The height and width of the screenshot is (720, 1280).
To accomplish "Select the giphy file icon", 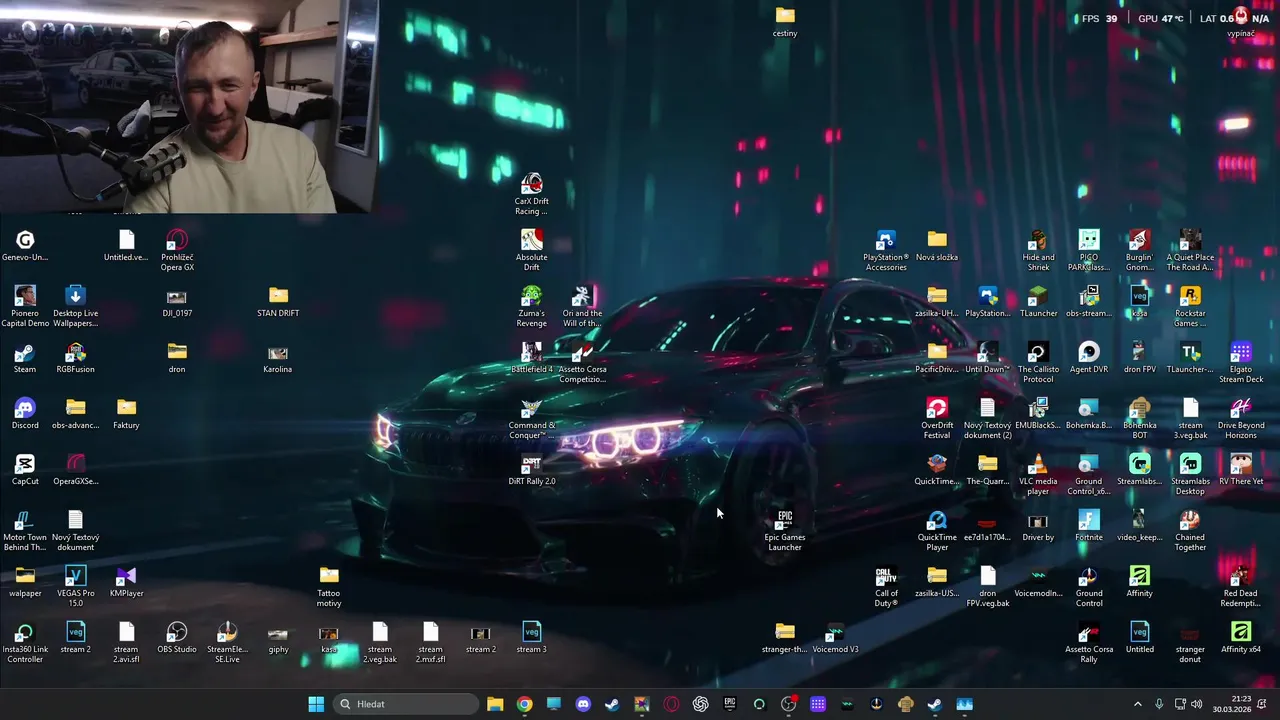I will [x=278, y=639].
